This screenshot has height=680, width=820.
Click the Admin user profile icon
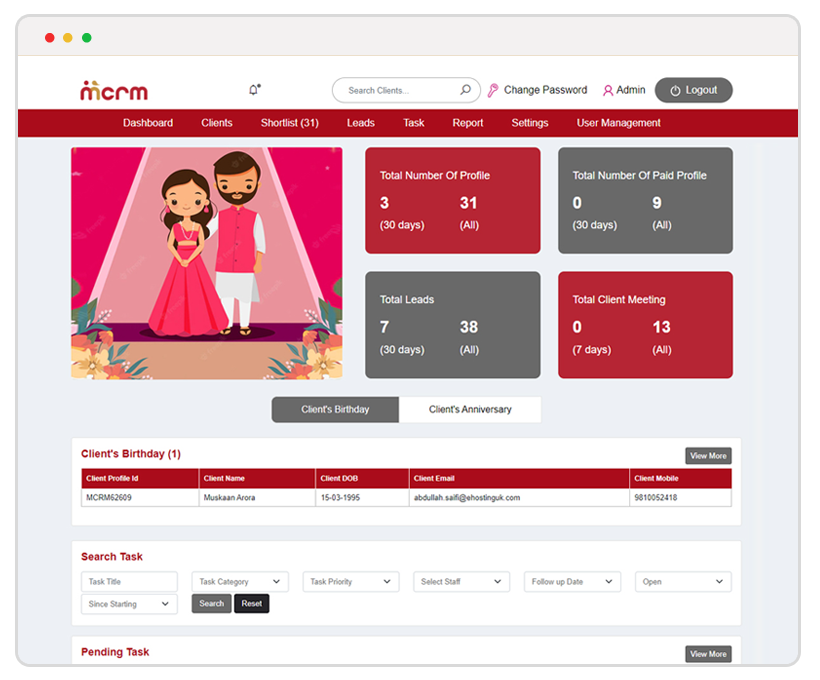[x=608, y=90]
